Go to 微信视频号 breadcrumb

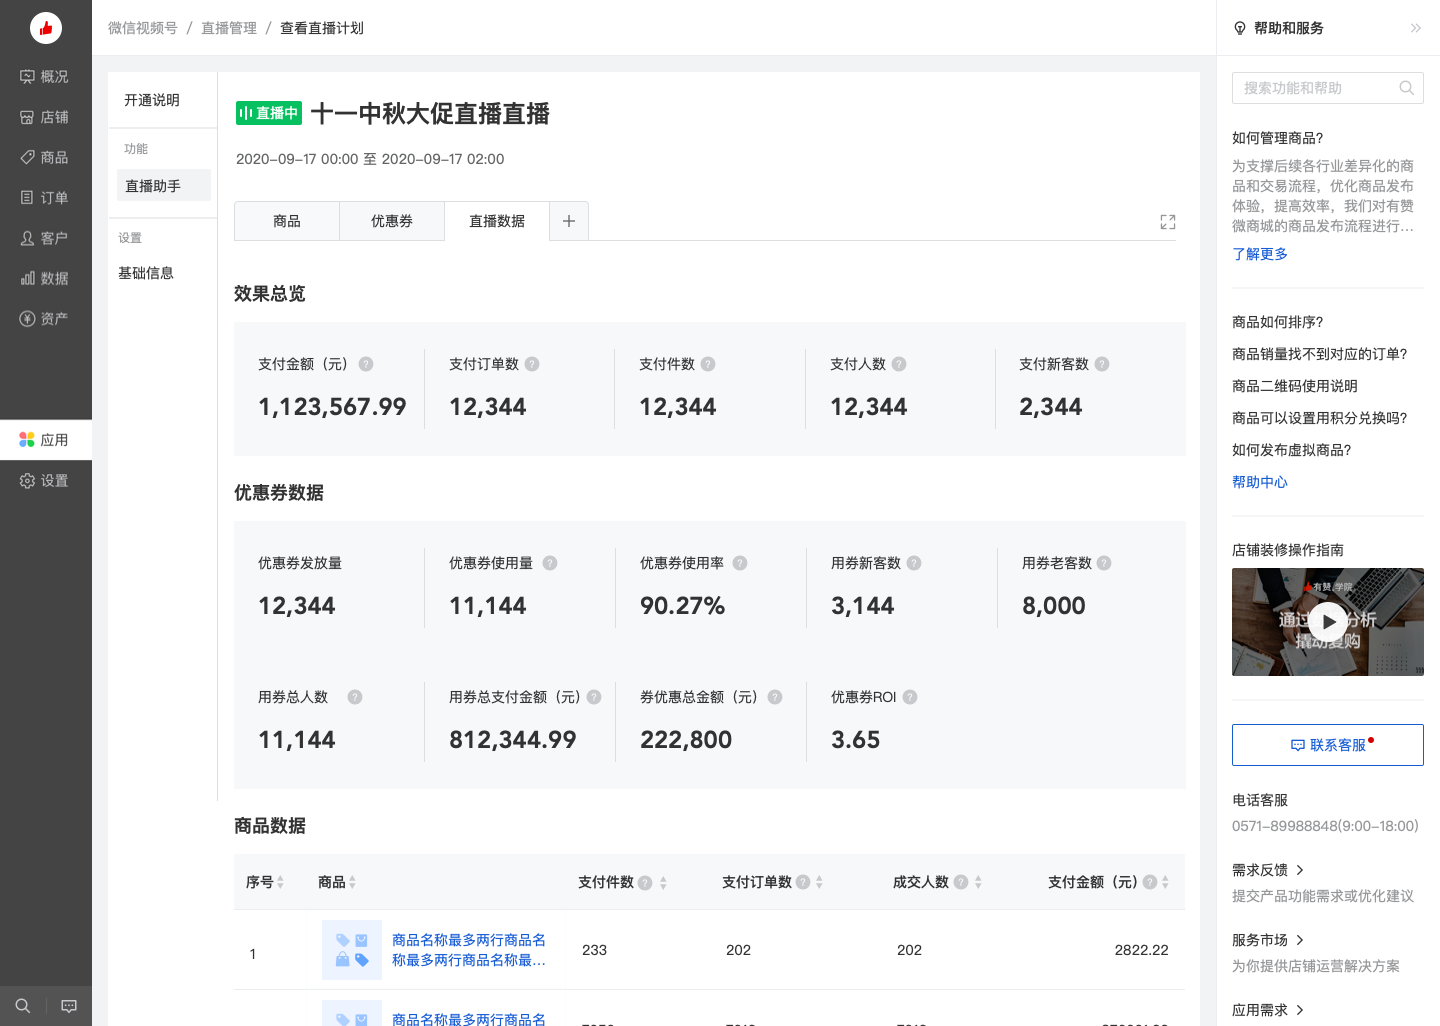[143, 28]
